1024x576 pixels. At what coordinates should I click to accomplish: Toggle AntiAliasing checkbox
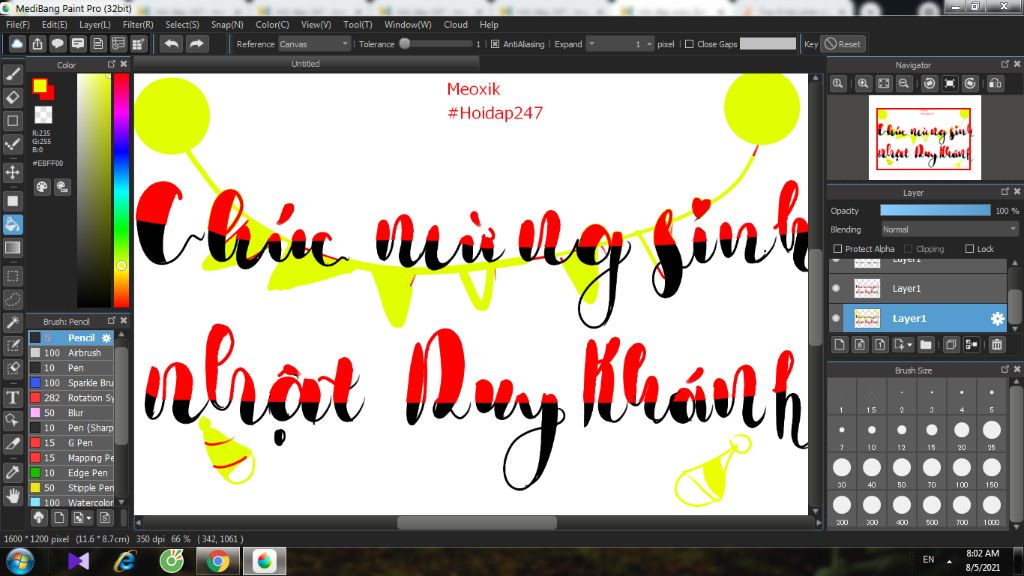coord(495,44)
